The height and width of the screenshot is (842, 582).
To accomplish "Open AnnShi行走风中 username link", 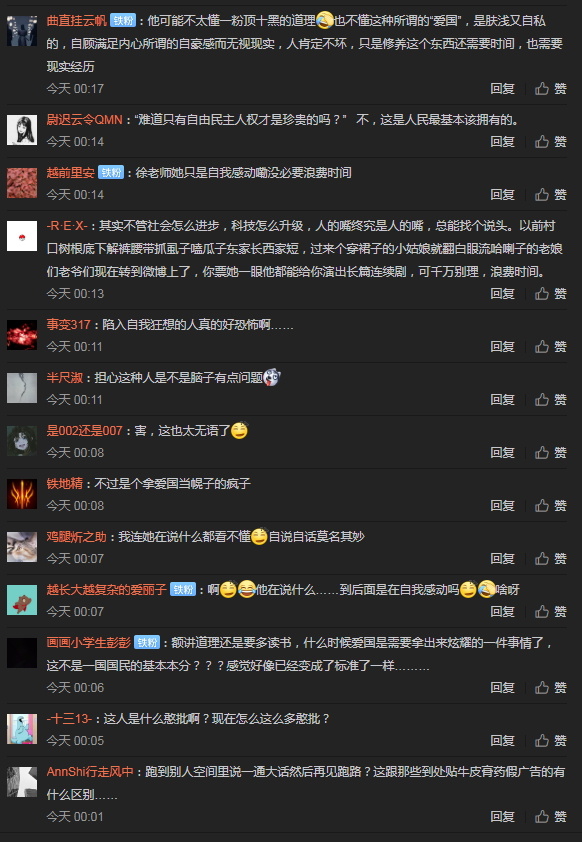I will click(x=90, y=772).
